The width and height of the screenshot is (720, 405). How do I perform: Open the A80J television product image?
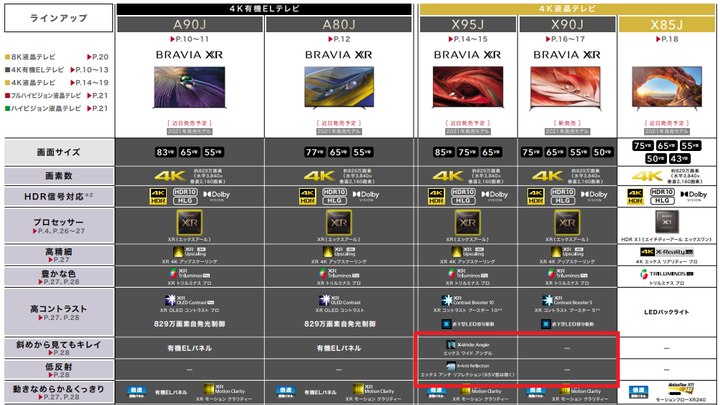pyautogui.click(x=339, y=87)
